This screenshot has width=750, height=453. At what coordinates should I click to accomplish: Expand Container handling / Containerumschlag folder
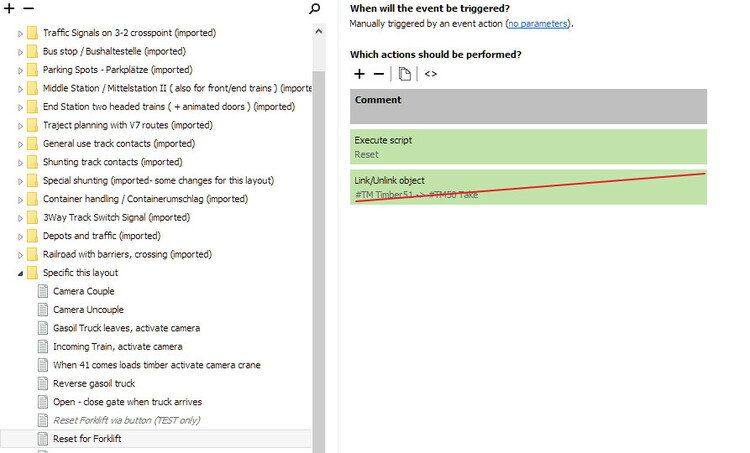(20, 199)
